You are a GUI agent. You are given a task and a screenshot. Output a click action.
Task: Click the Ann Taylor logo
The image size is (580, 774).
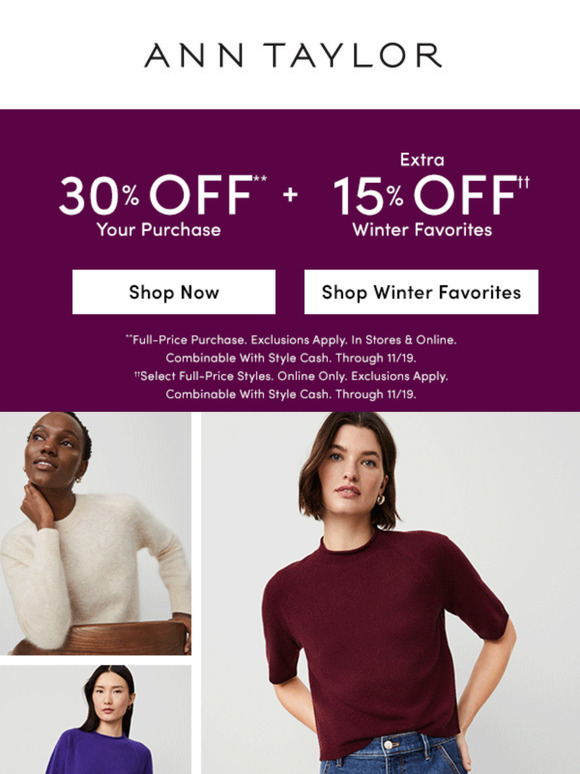(x=293, y=55)
